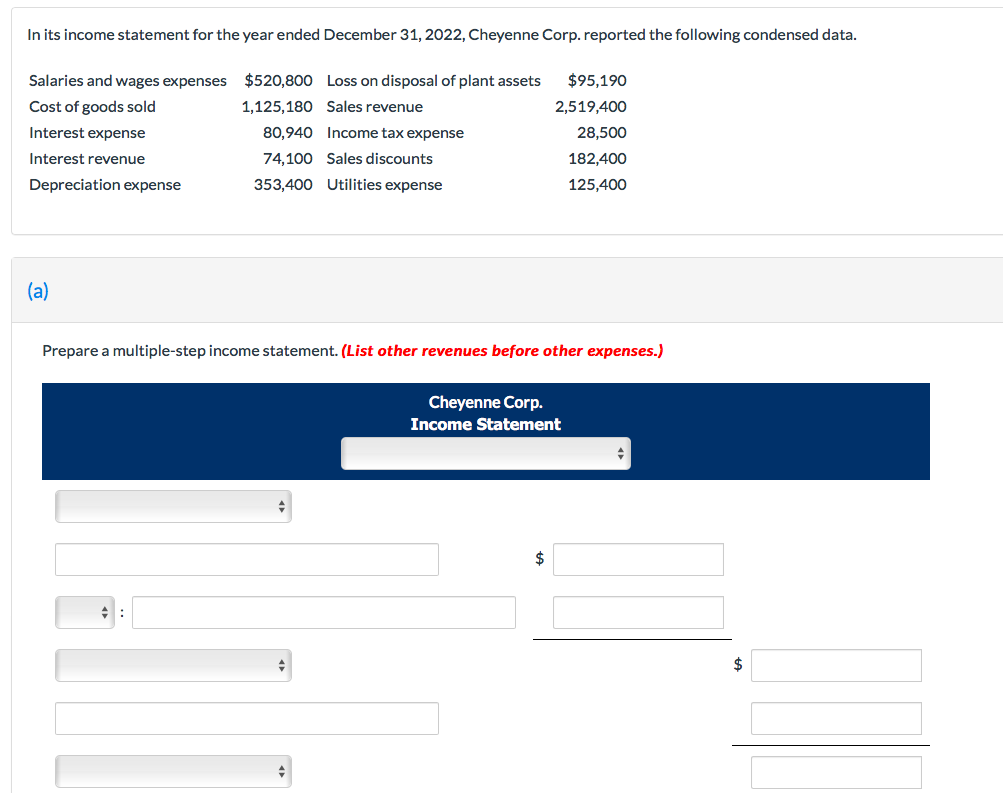Screen dimensions: 1003x793
Task: Click the amount field with the second dollar sign
Action: pos(836,666)
